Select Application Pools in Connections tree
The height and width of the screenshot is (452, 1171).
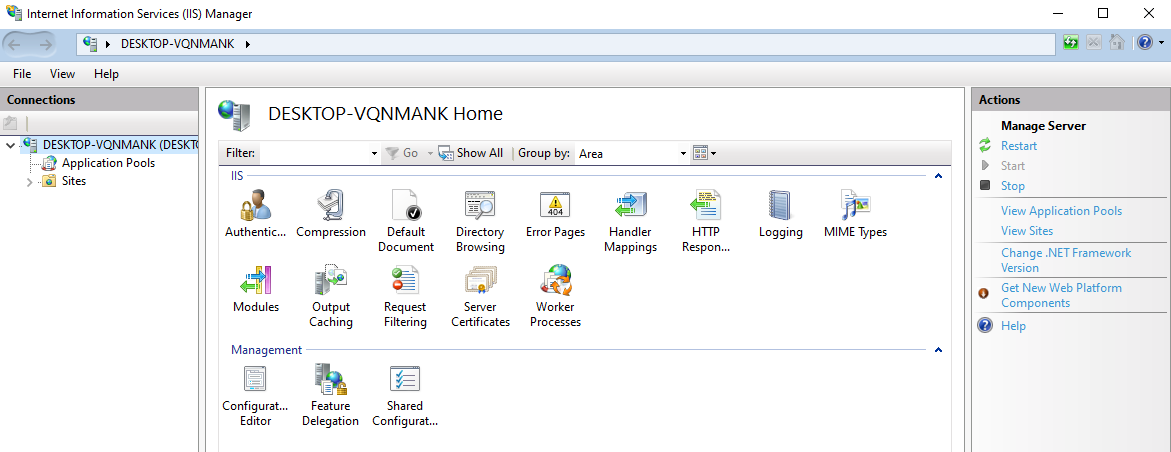[x=108, y=163]
